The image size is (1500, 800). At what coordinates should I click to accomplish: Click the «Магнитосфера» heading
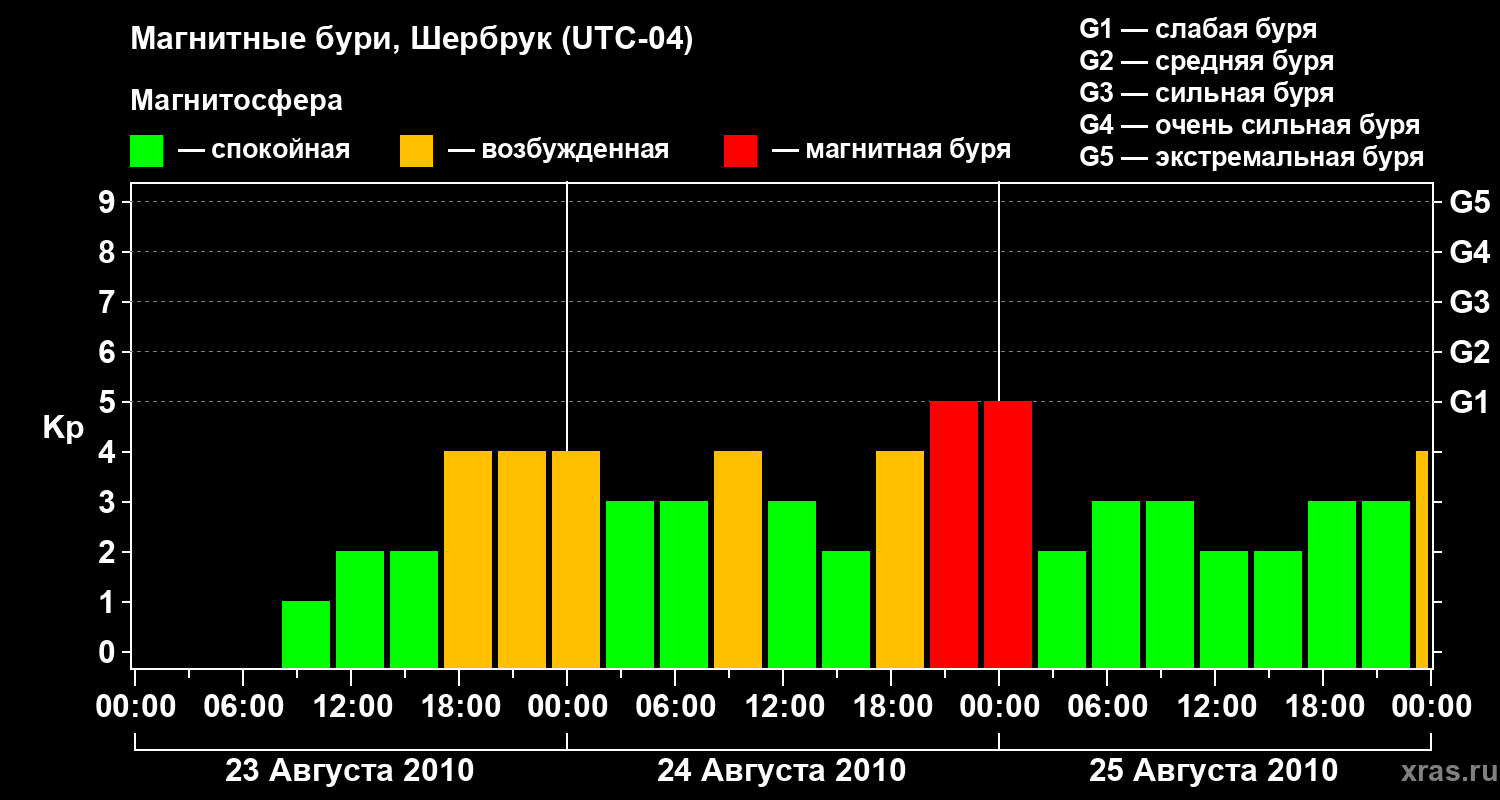(236, 101)
